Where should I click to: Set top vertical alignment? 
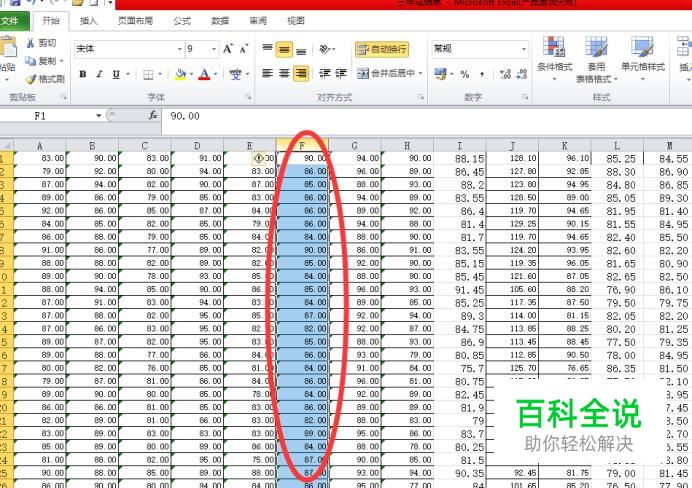click(x=267, y=49)
